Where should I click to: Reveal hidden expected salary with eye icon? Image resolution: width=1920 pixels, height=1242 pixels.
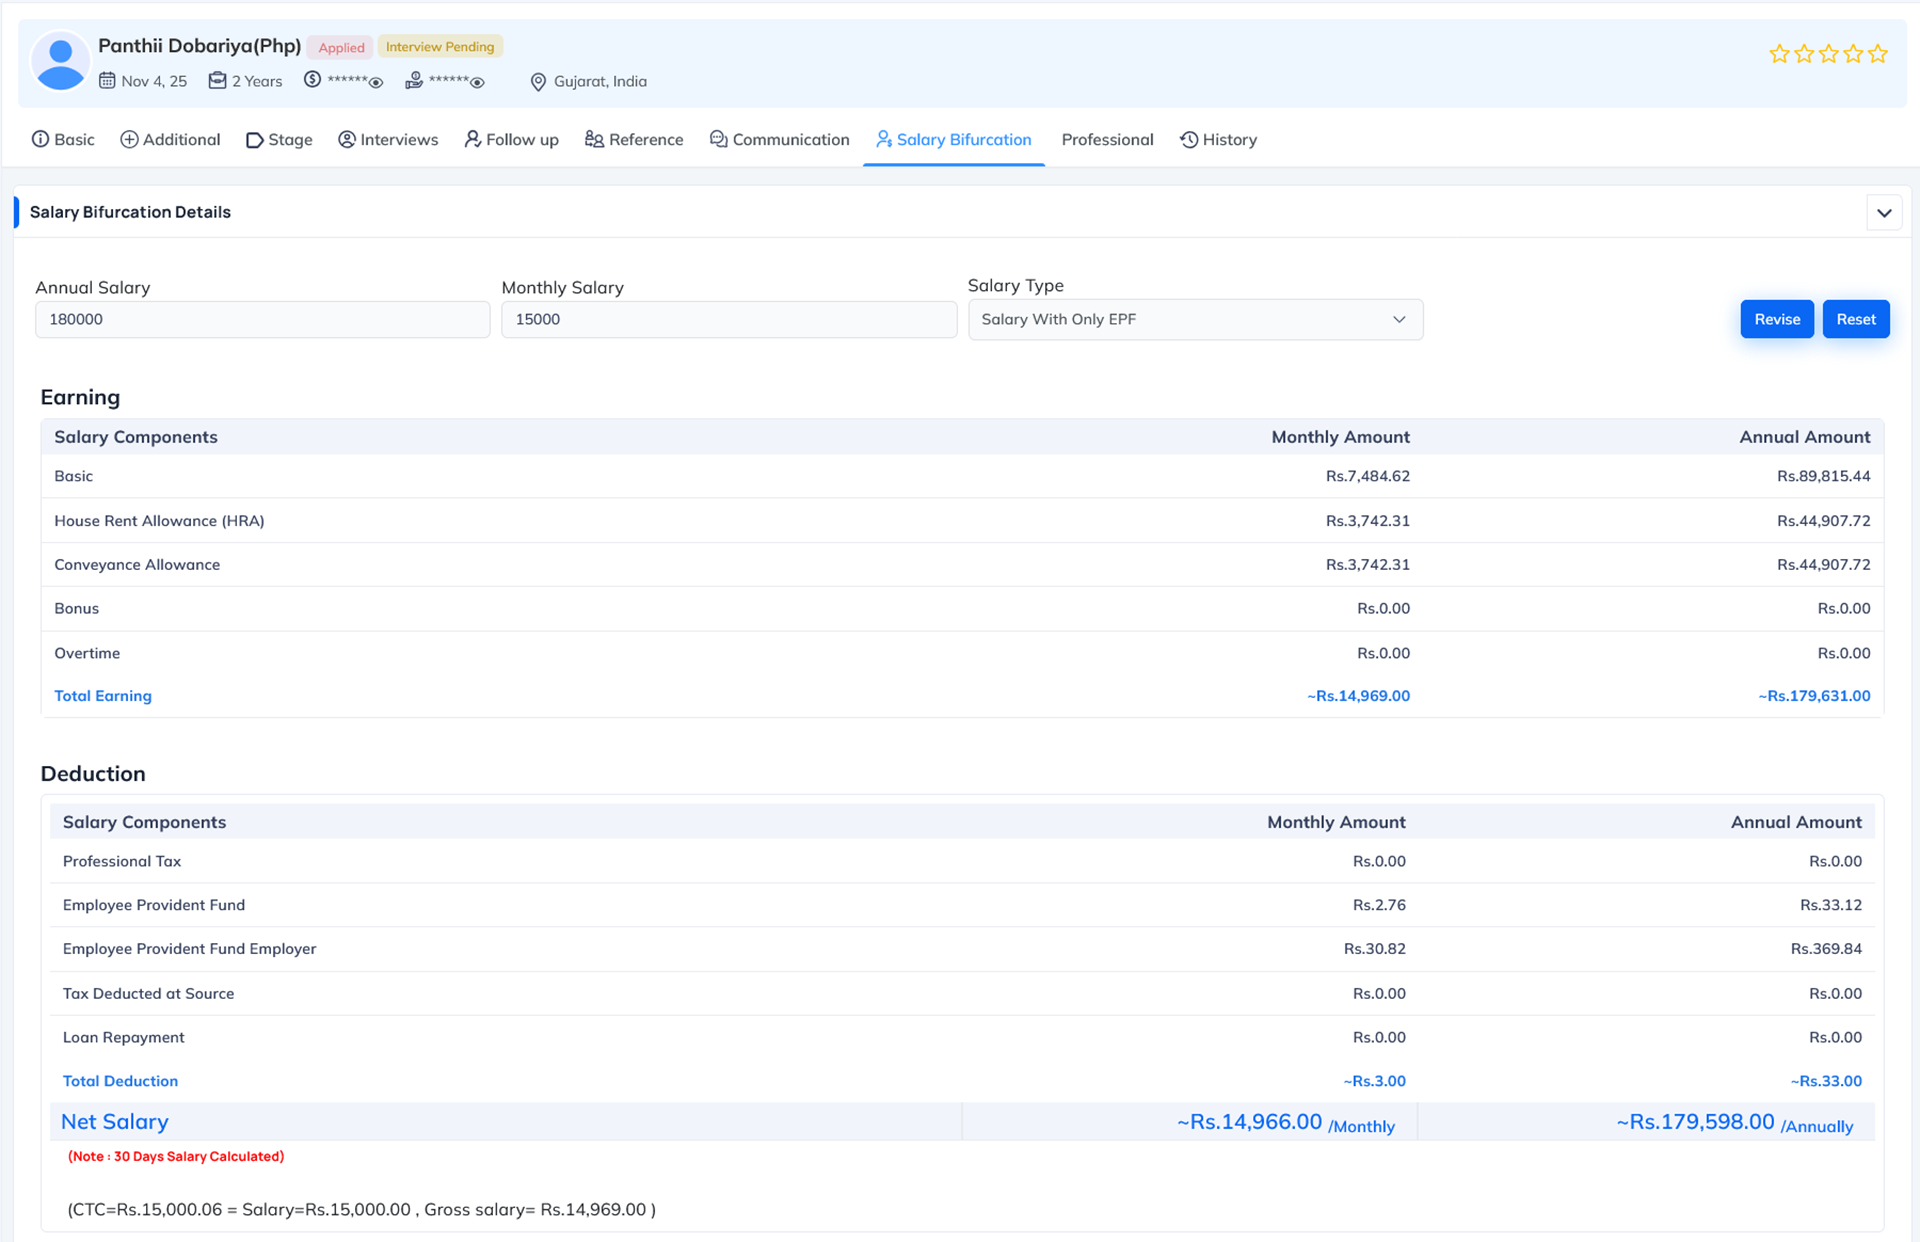point(478,83)
